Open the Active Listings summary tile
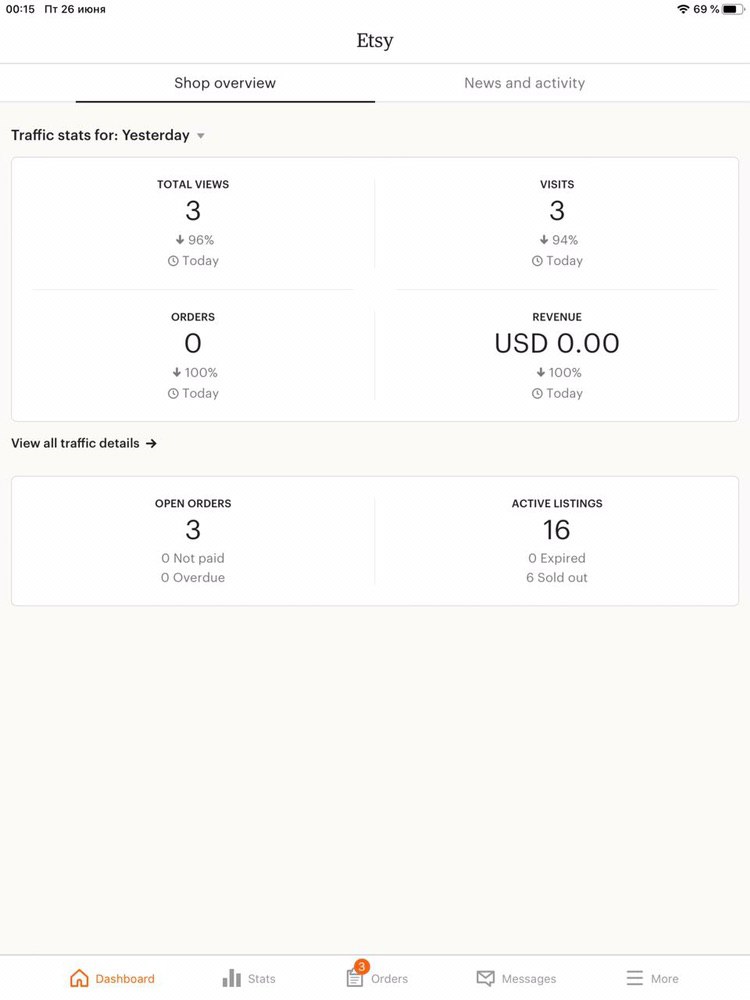 557,540
